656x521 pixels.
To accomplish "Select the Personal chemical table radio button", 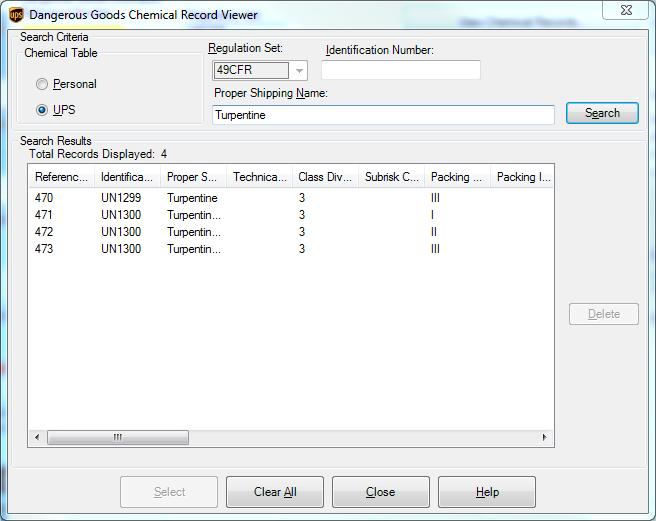I will click(42, 84).
